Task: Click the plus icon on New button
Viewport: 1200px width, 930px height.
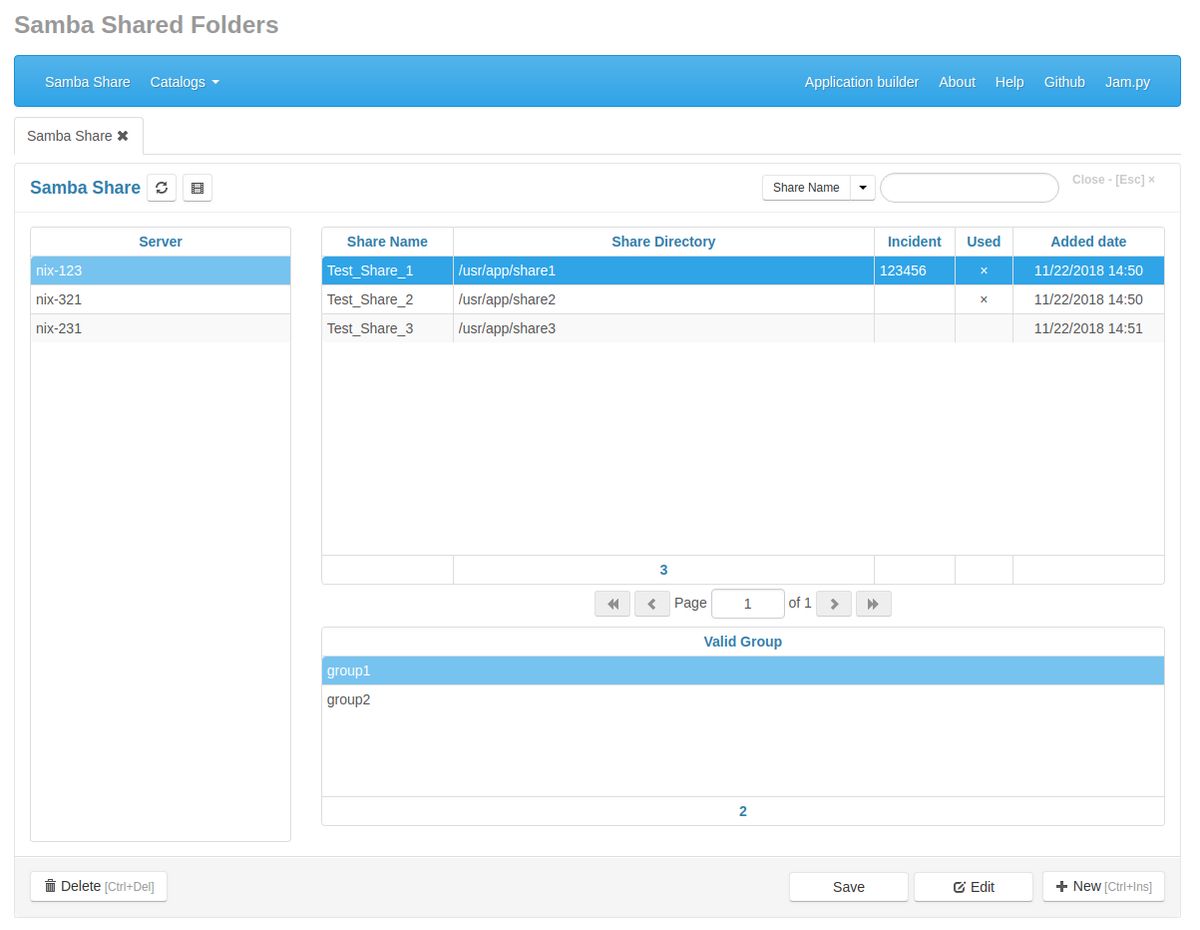Action: click(1062, 886)
